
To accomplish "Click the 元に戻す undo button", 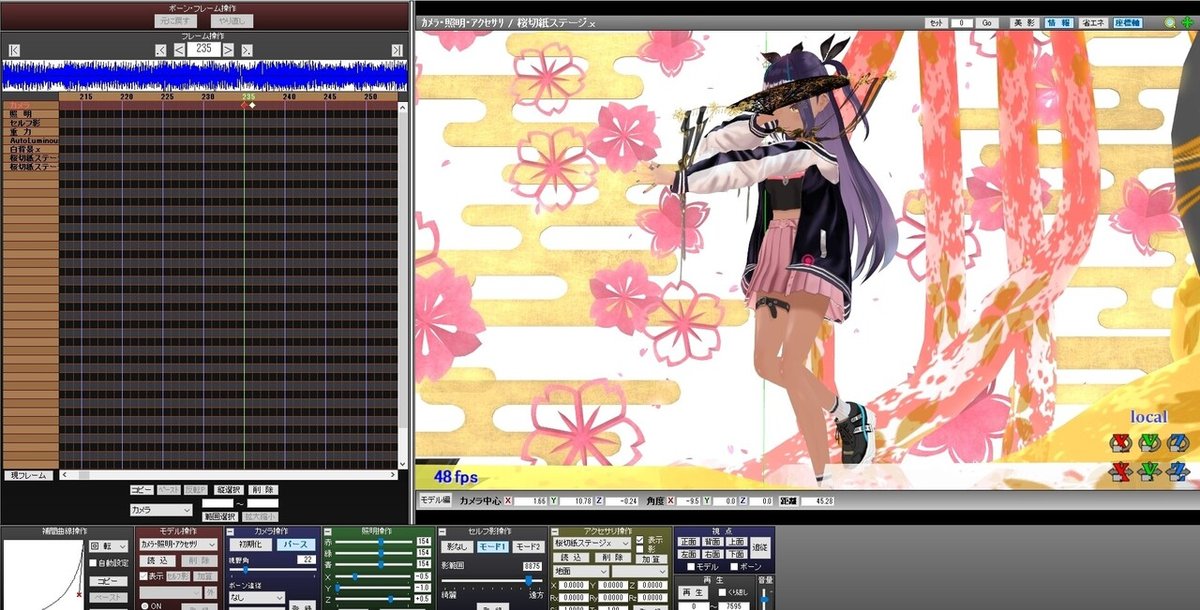I will tap(175, 21).
